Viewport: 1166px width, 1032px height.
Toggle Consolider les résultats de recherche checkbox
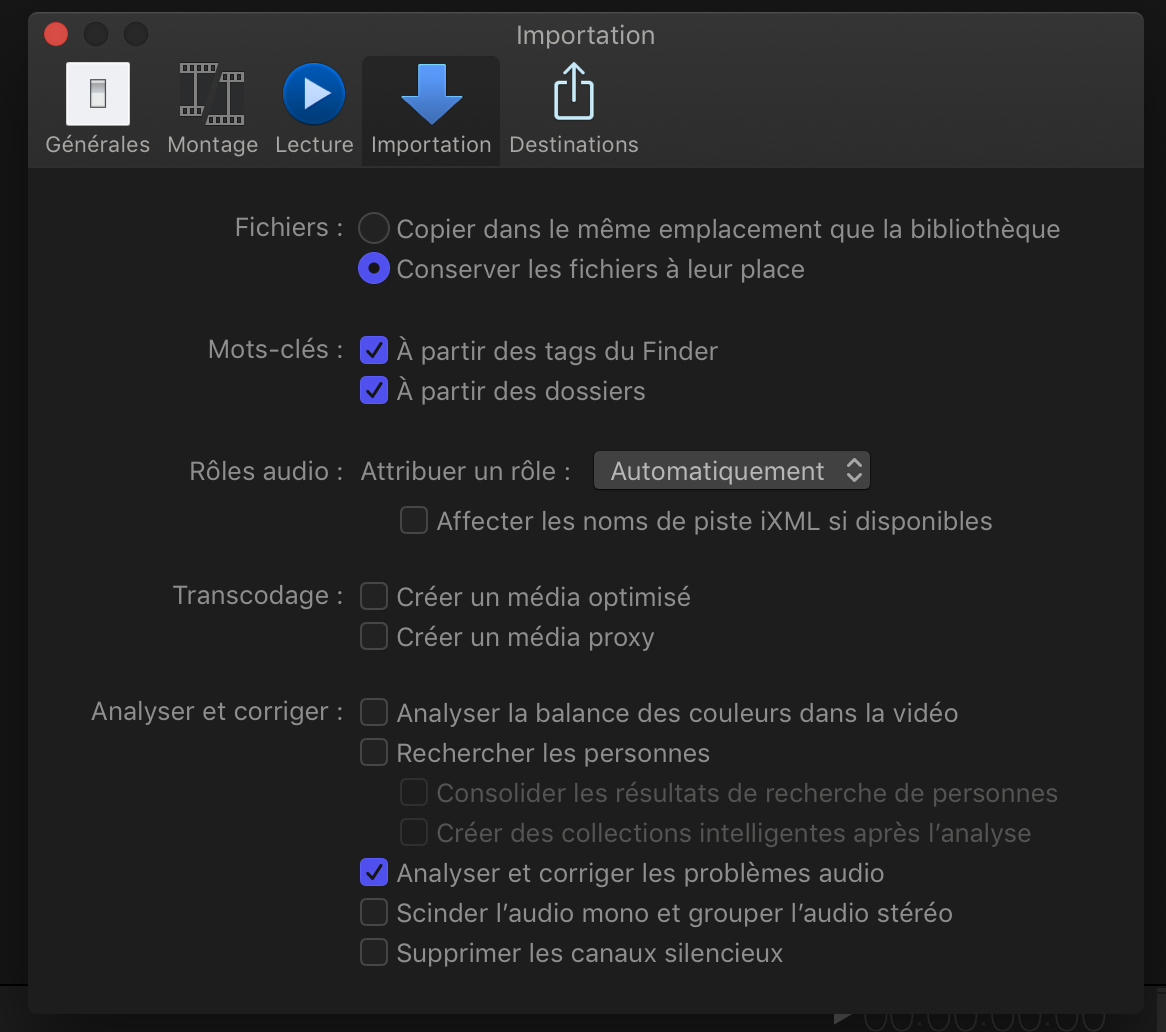(413, 793)
